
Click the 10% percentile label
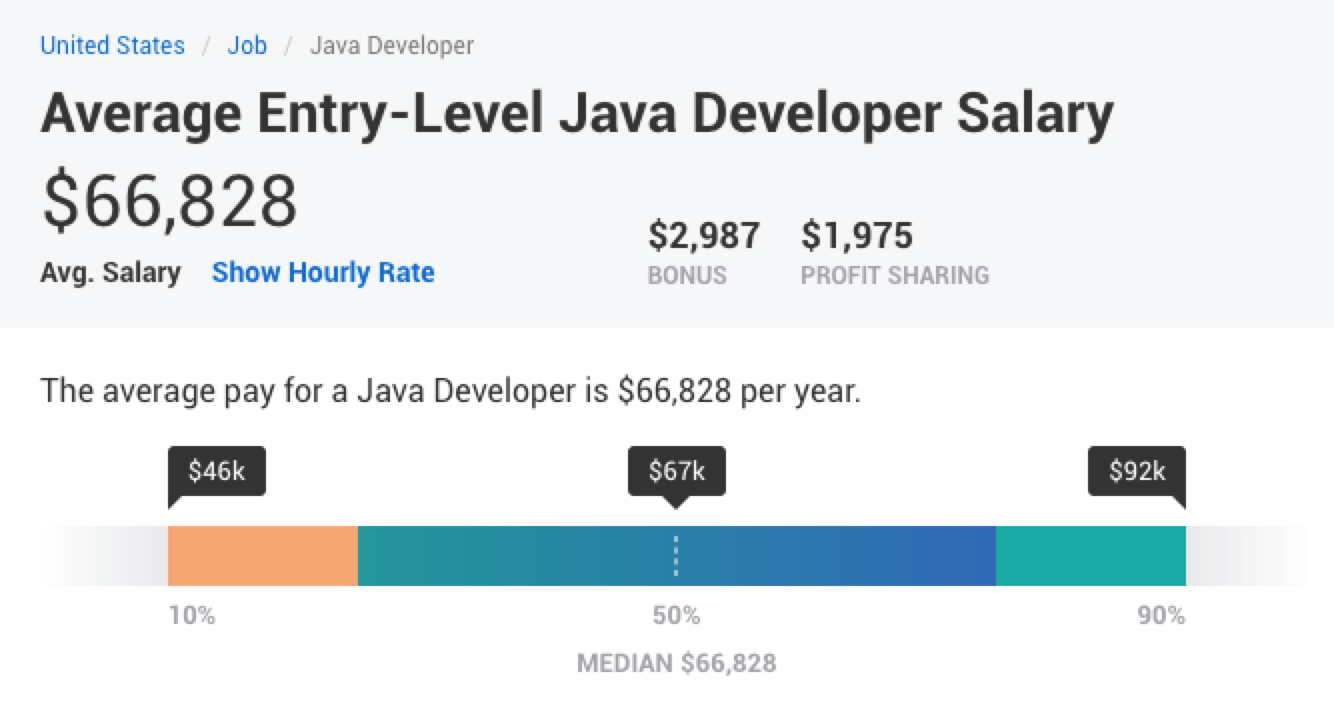pos(192,616)
